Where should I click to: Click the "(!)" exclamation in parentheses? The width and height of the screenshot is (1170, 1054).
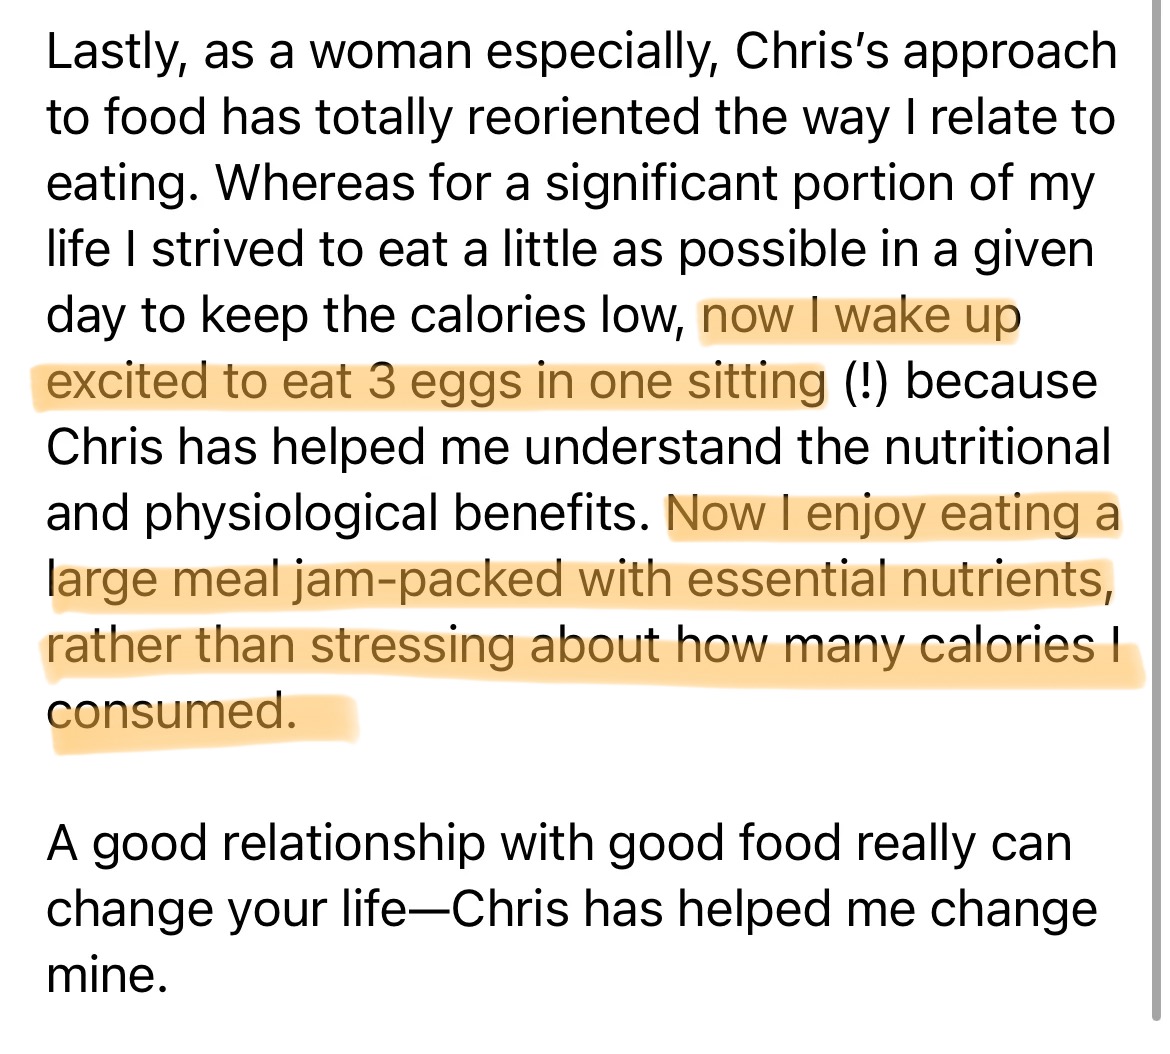tap(866, 383)
